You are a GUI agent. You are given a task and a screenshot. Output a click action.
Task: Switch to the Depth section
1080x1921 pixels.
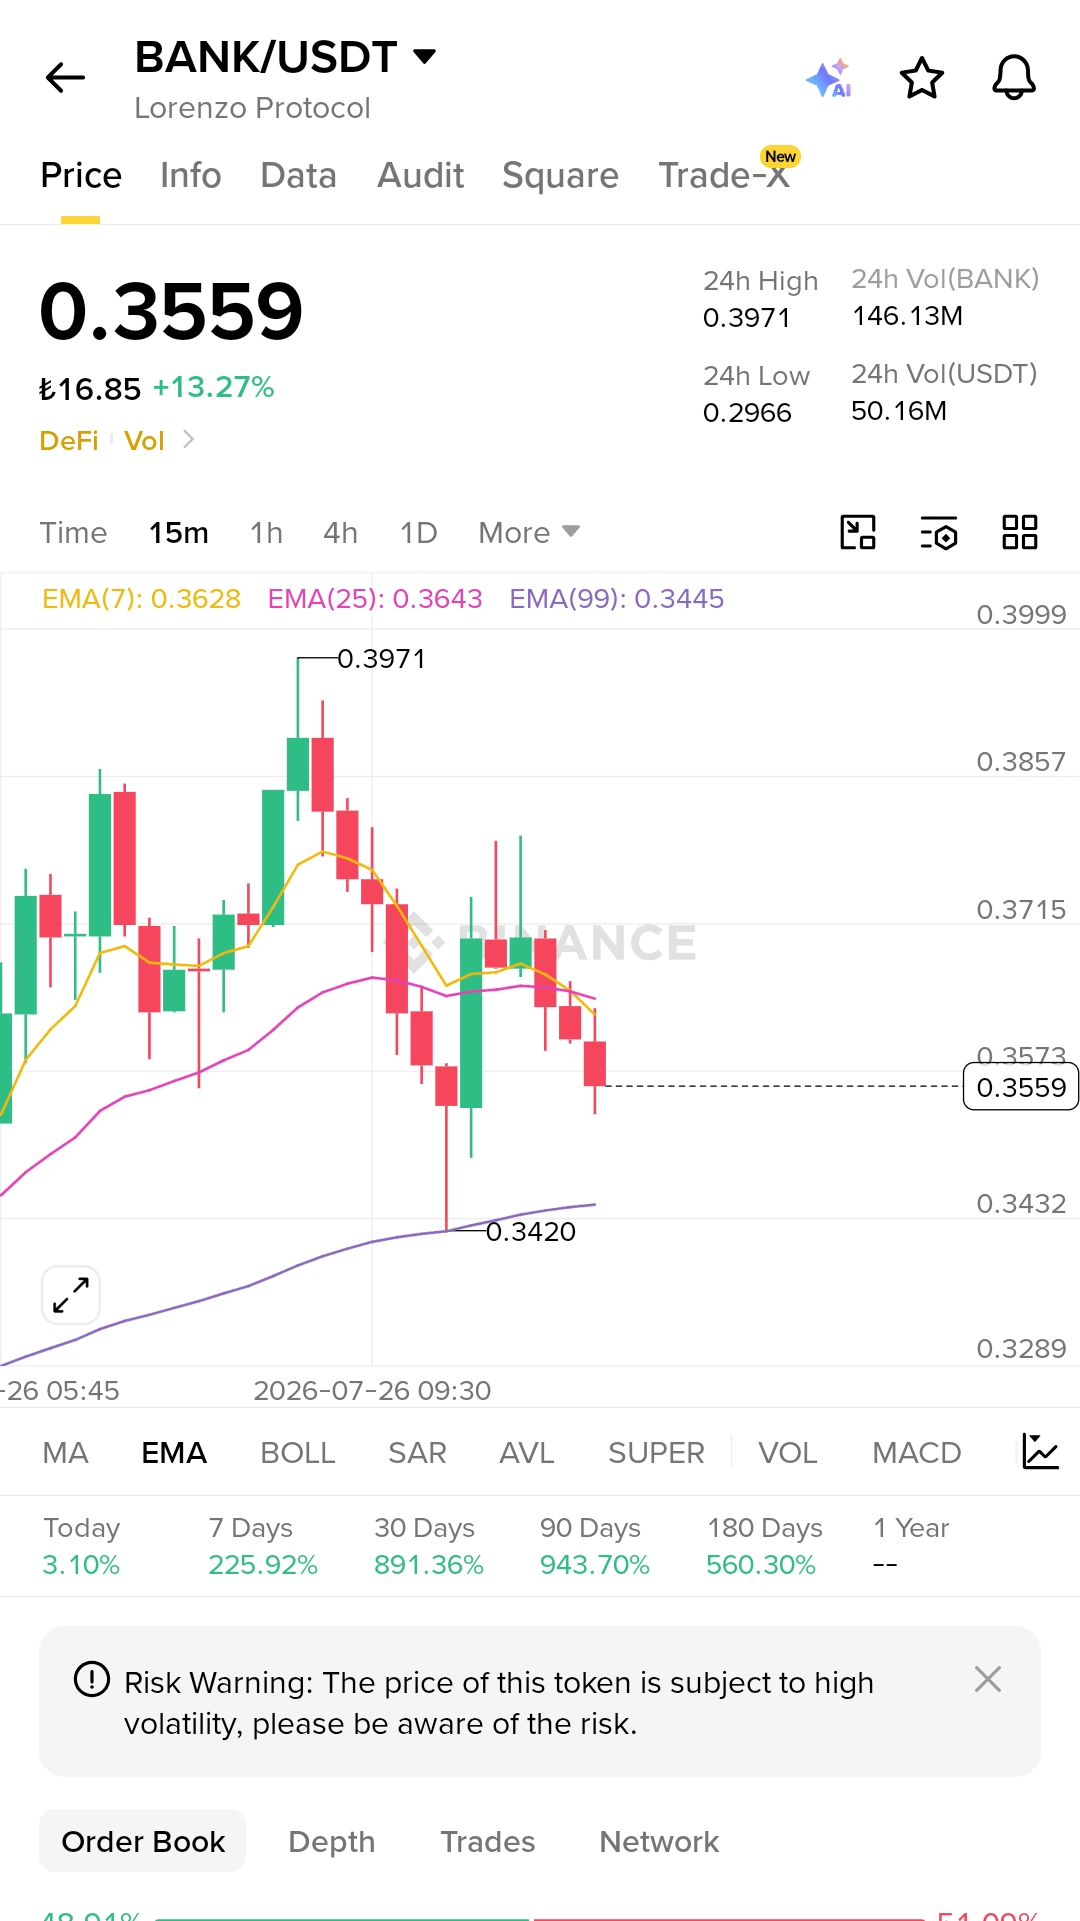332,1841
